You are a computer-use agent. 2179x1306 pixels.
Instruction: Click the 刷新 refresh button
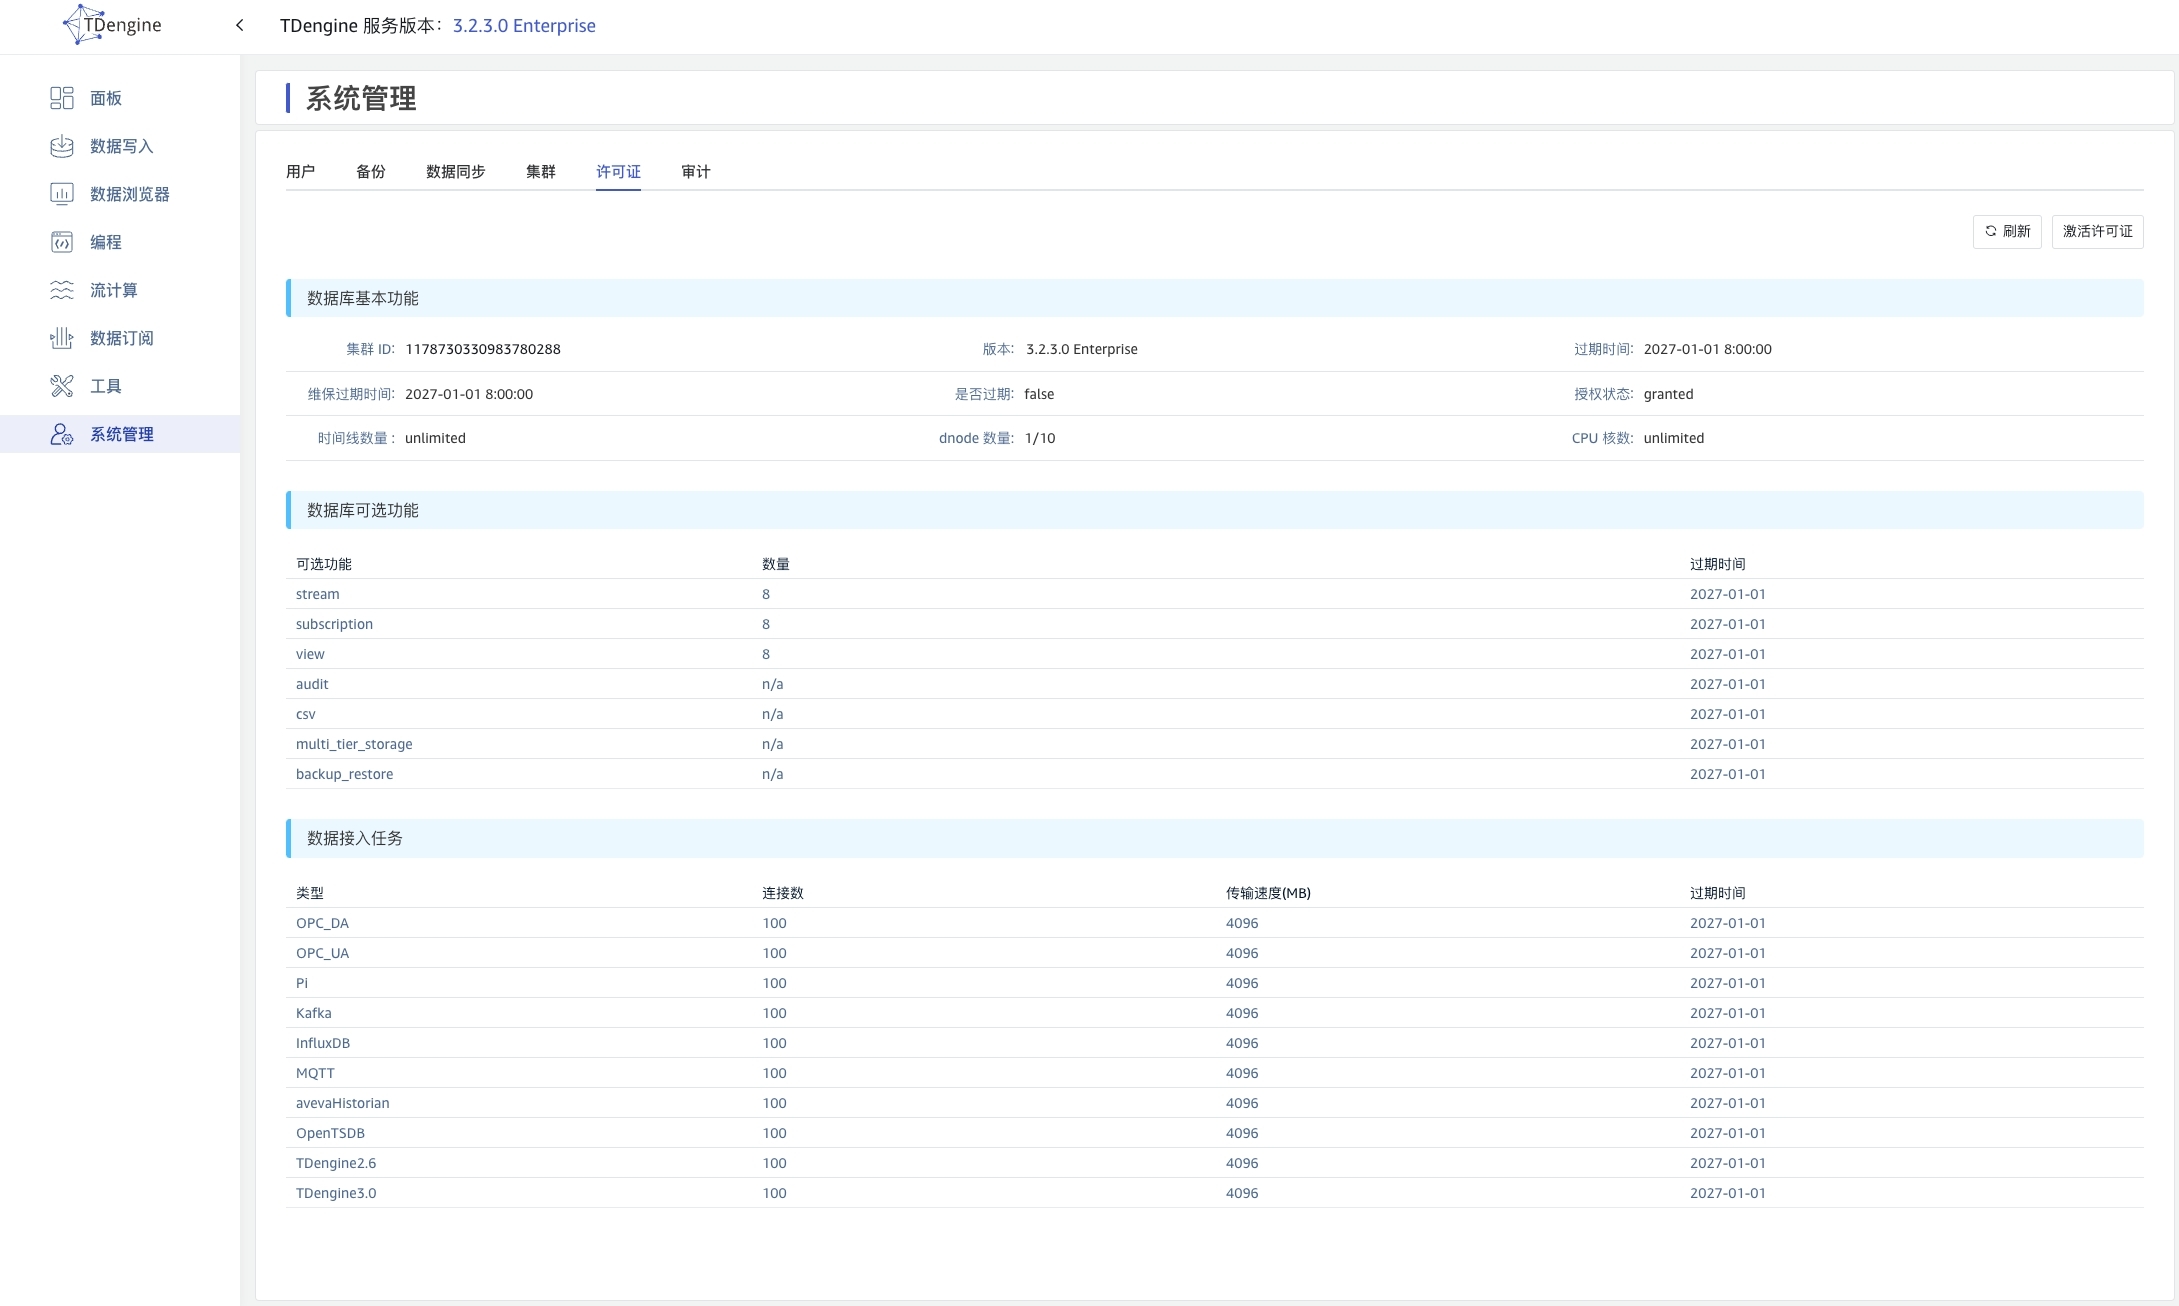coord(2006,232)
